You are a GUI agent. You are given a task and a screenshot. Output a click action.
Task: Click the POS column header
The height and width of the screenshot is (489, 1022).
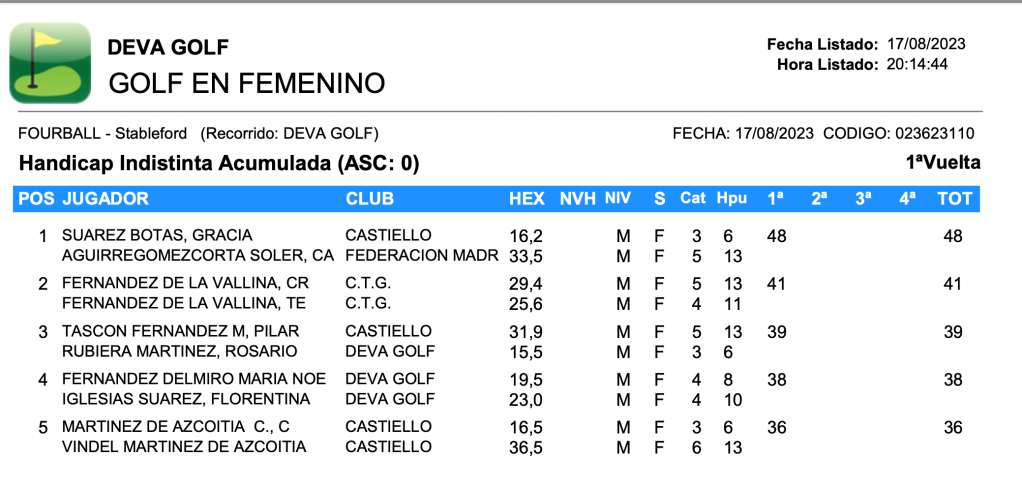pos(36,199)
